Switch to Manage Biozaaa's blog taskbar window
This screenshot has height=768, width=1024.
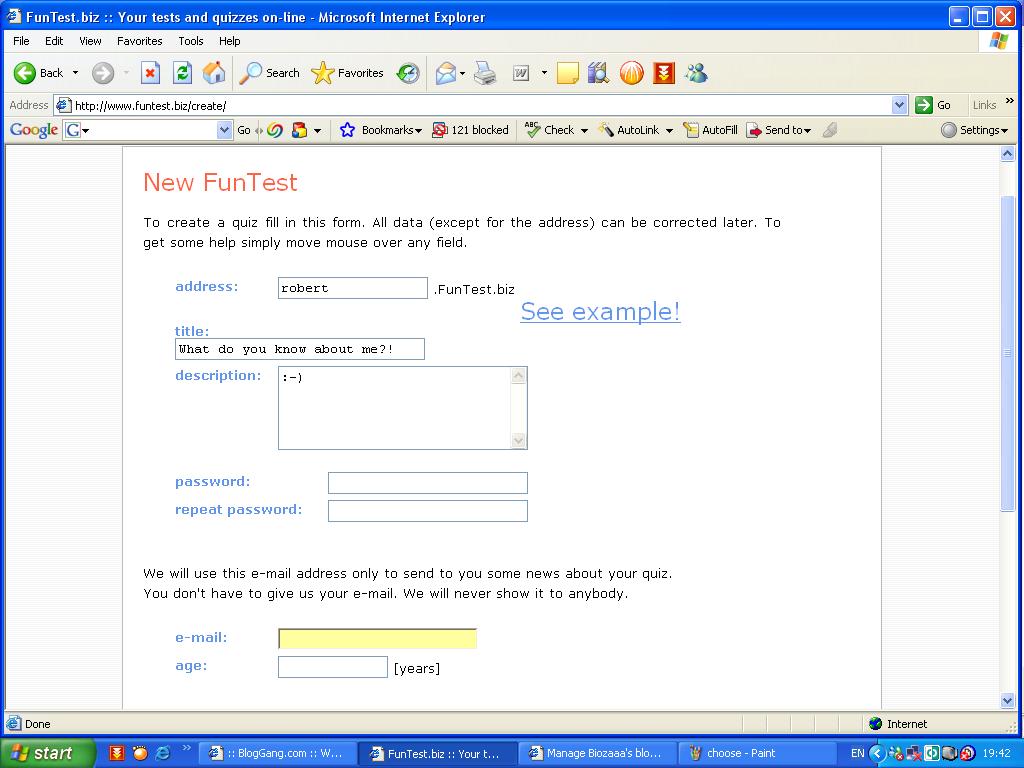(x=596, y=753)
